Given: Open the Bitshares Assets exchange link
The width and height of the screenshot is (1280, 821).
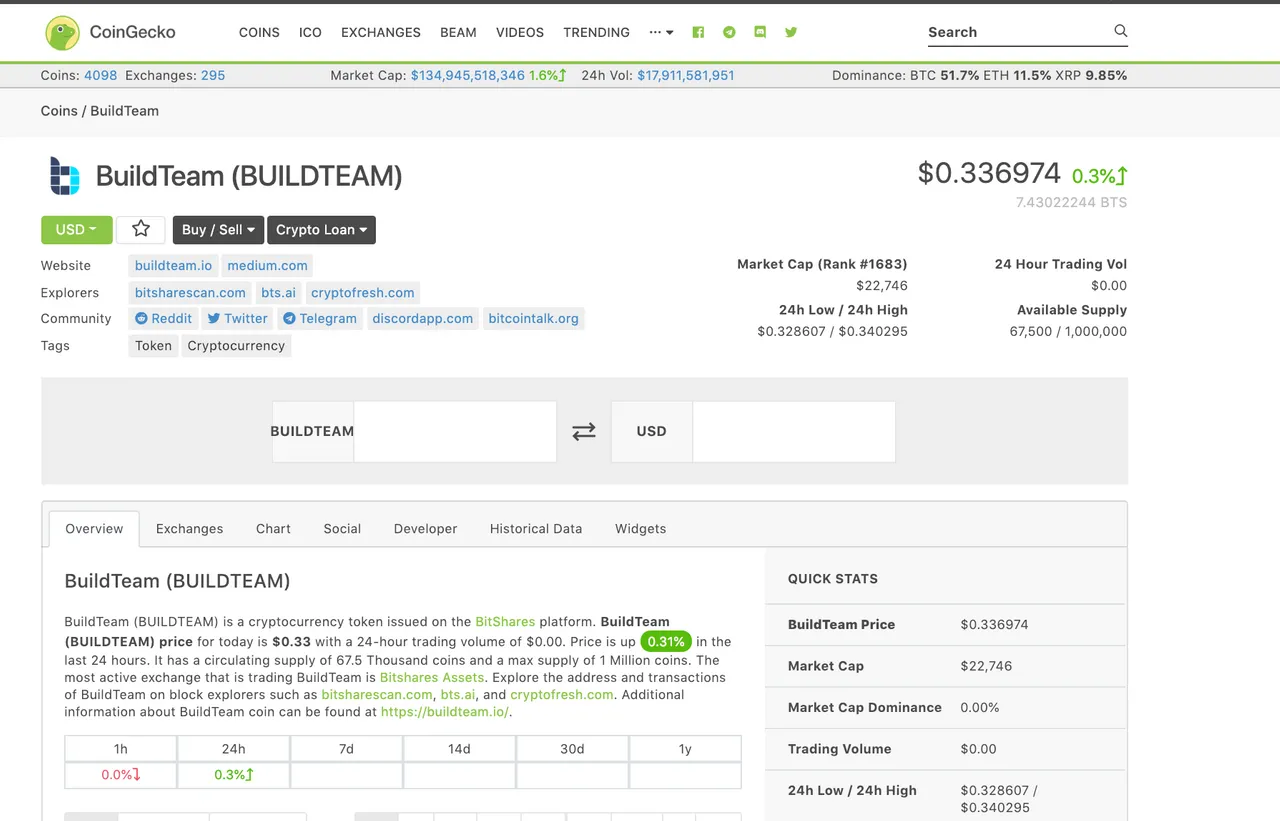Looking at the screenshot, I should 432,677.
